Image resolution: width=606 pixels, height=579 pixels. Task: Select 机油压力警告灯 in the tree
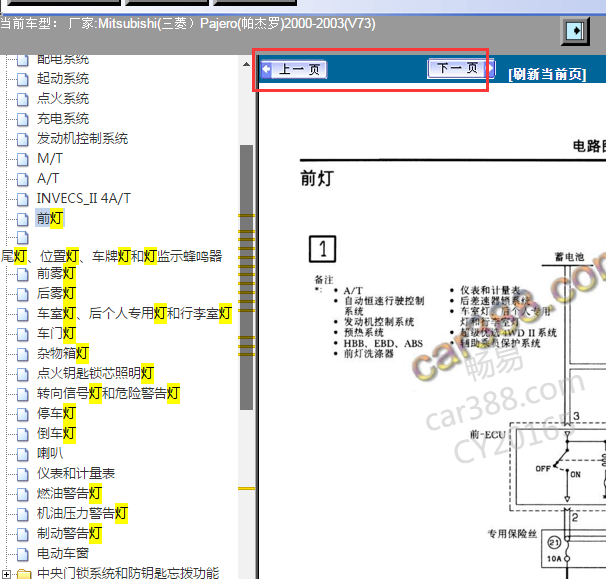tap(82, 514)
